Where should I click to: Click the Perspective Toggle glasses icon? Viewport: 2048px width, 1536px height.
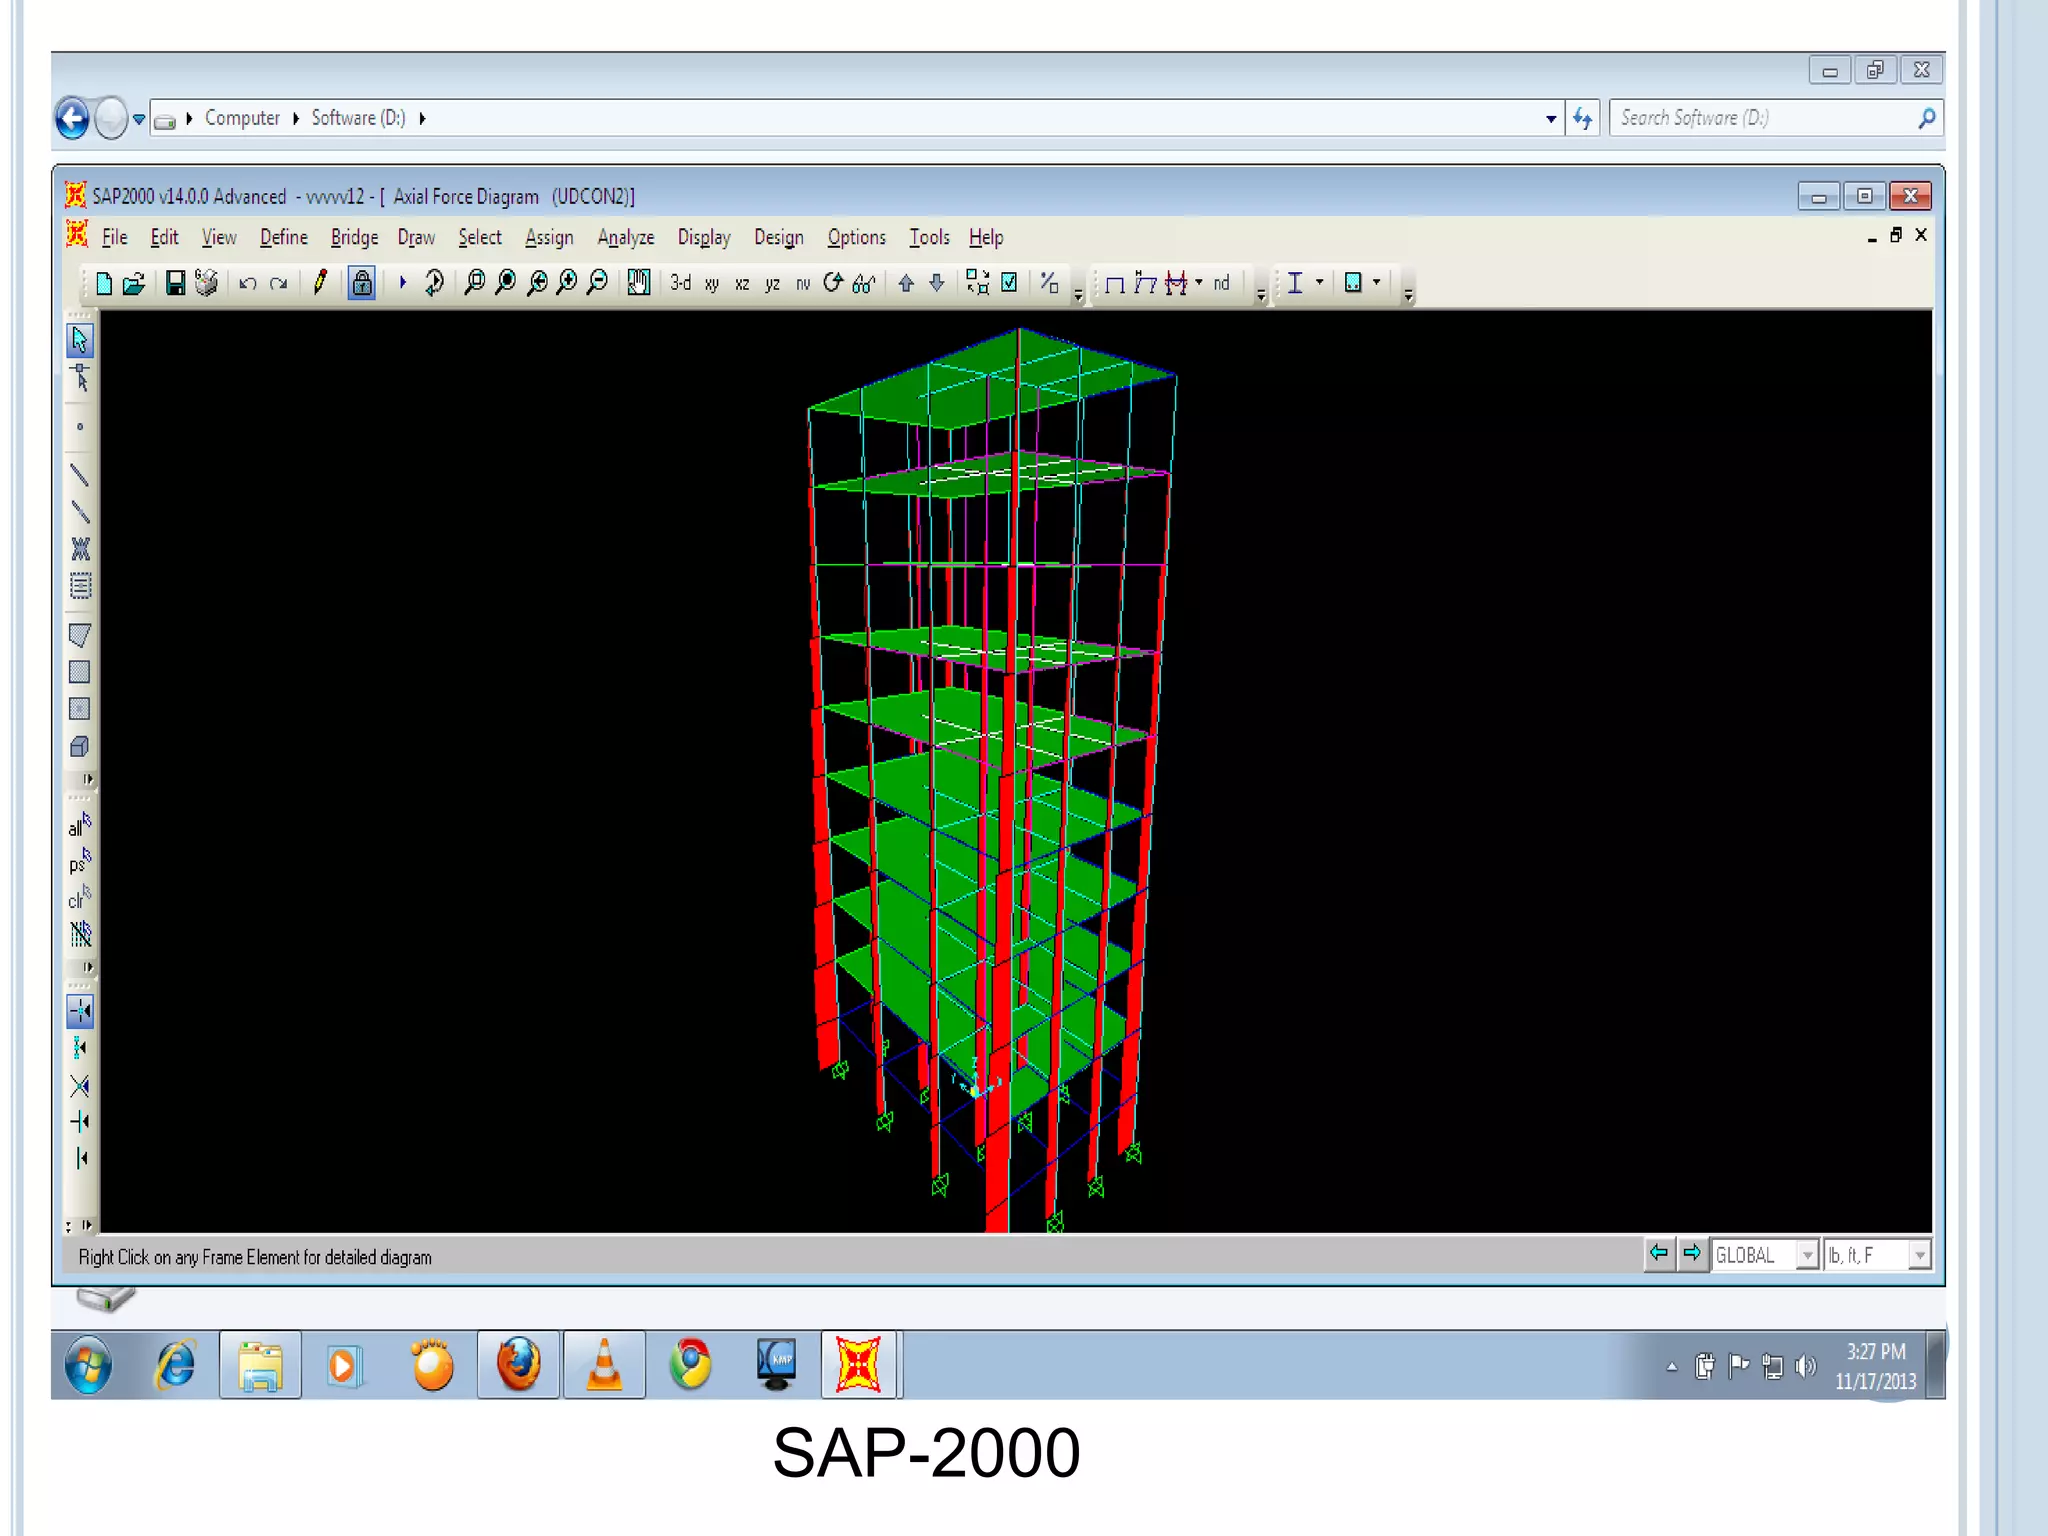click(864, 283)
